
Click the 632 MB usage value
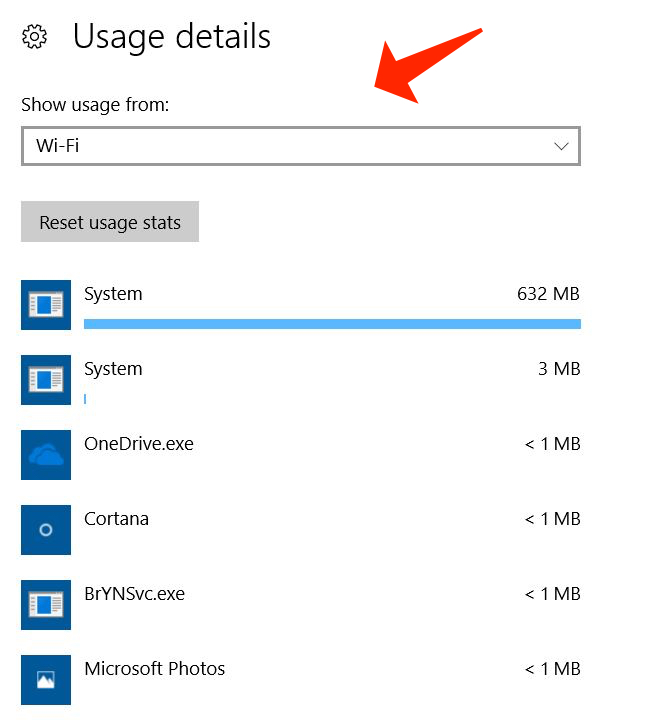coord(548,294)
